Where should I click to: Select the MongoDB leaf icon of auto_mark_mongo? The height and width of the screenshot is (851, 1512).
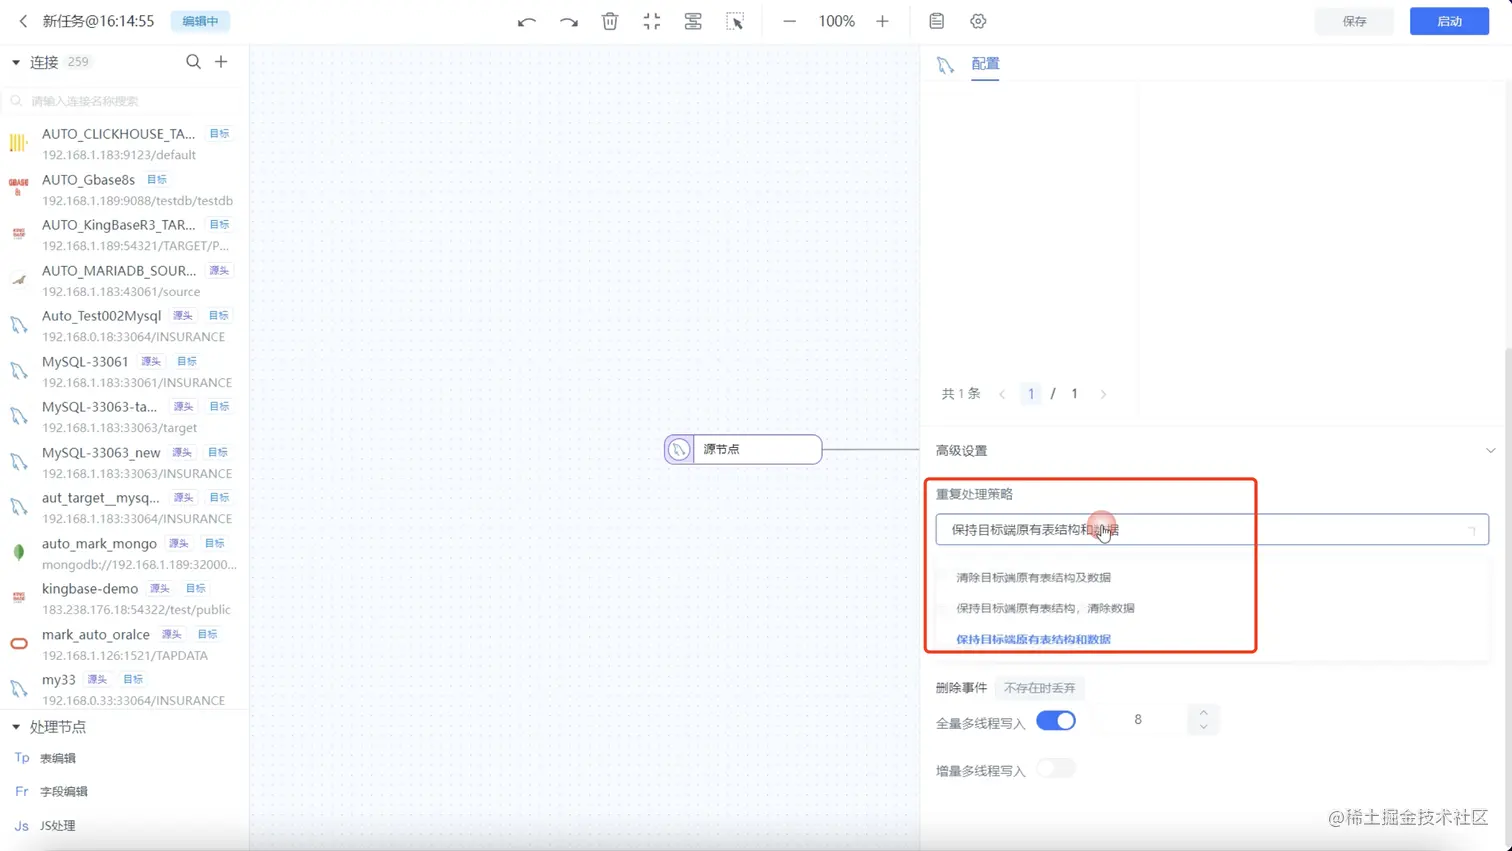pos(18,553)
